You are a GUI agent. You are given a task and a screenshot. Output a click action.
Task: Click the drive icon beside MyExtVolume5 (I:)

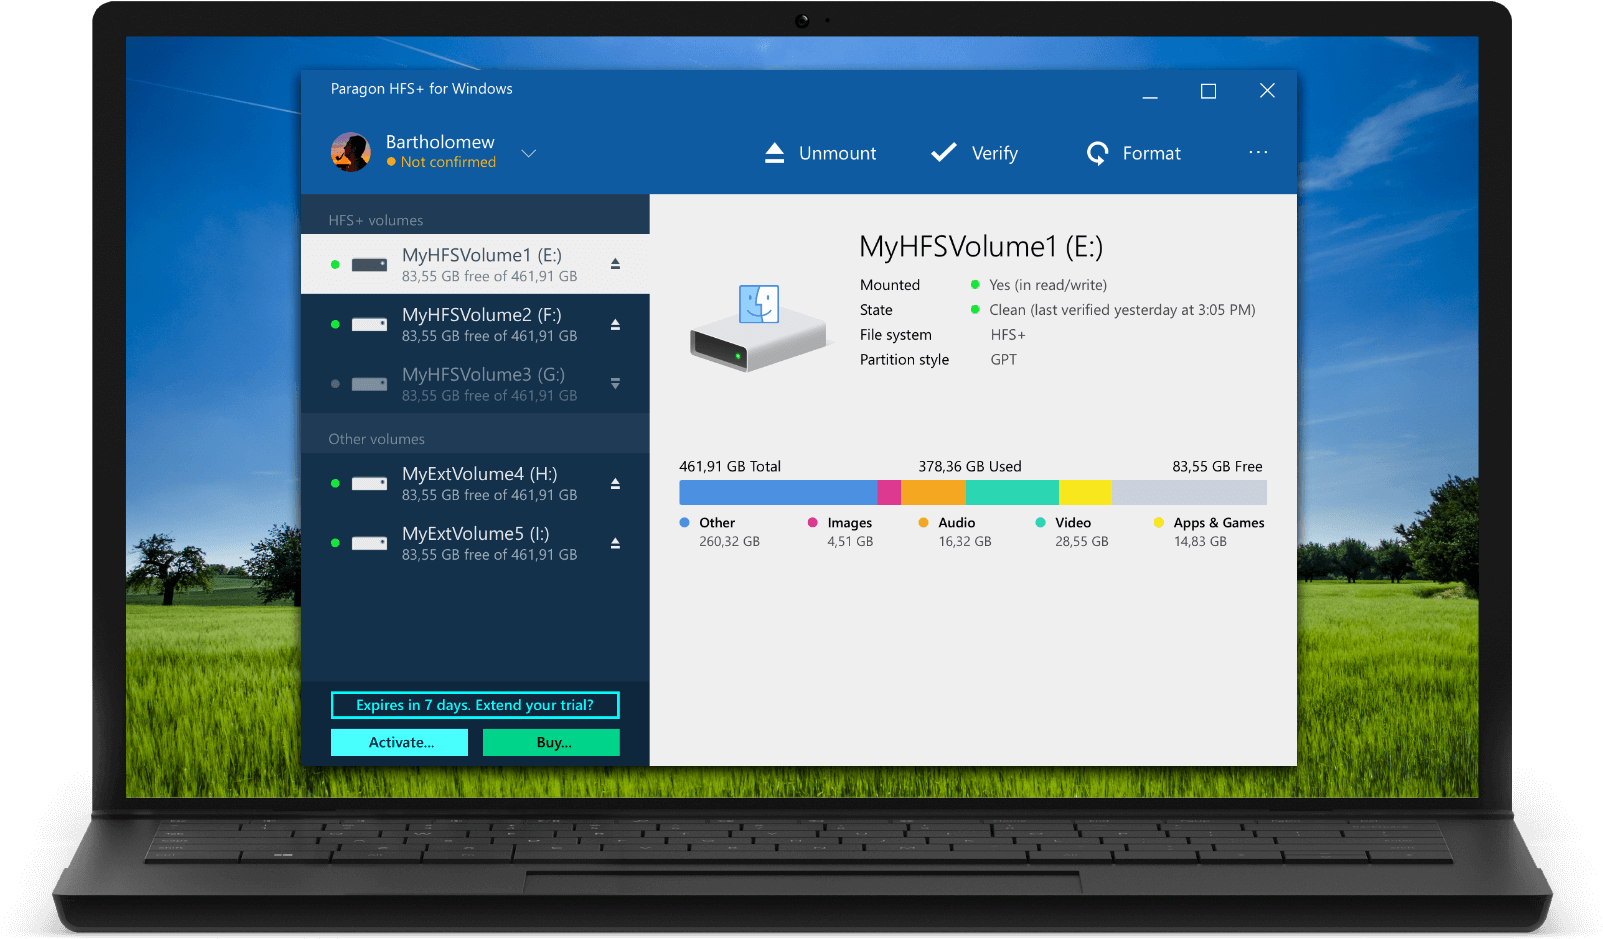tap(369, 543)
